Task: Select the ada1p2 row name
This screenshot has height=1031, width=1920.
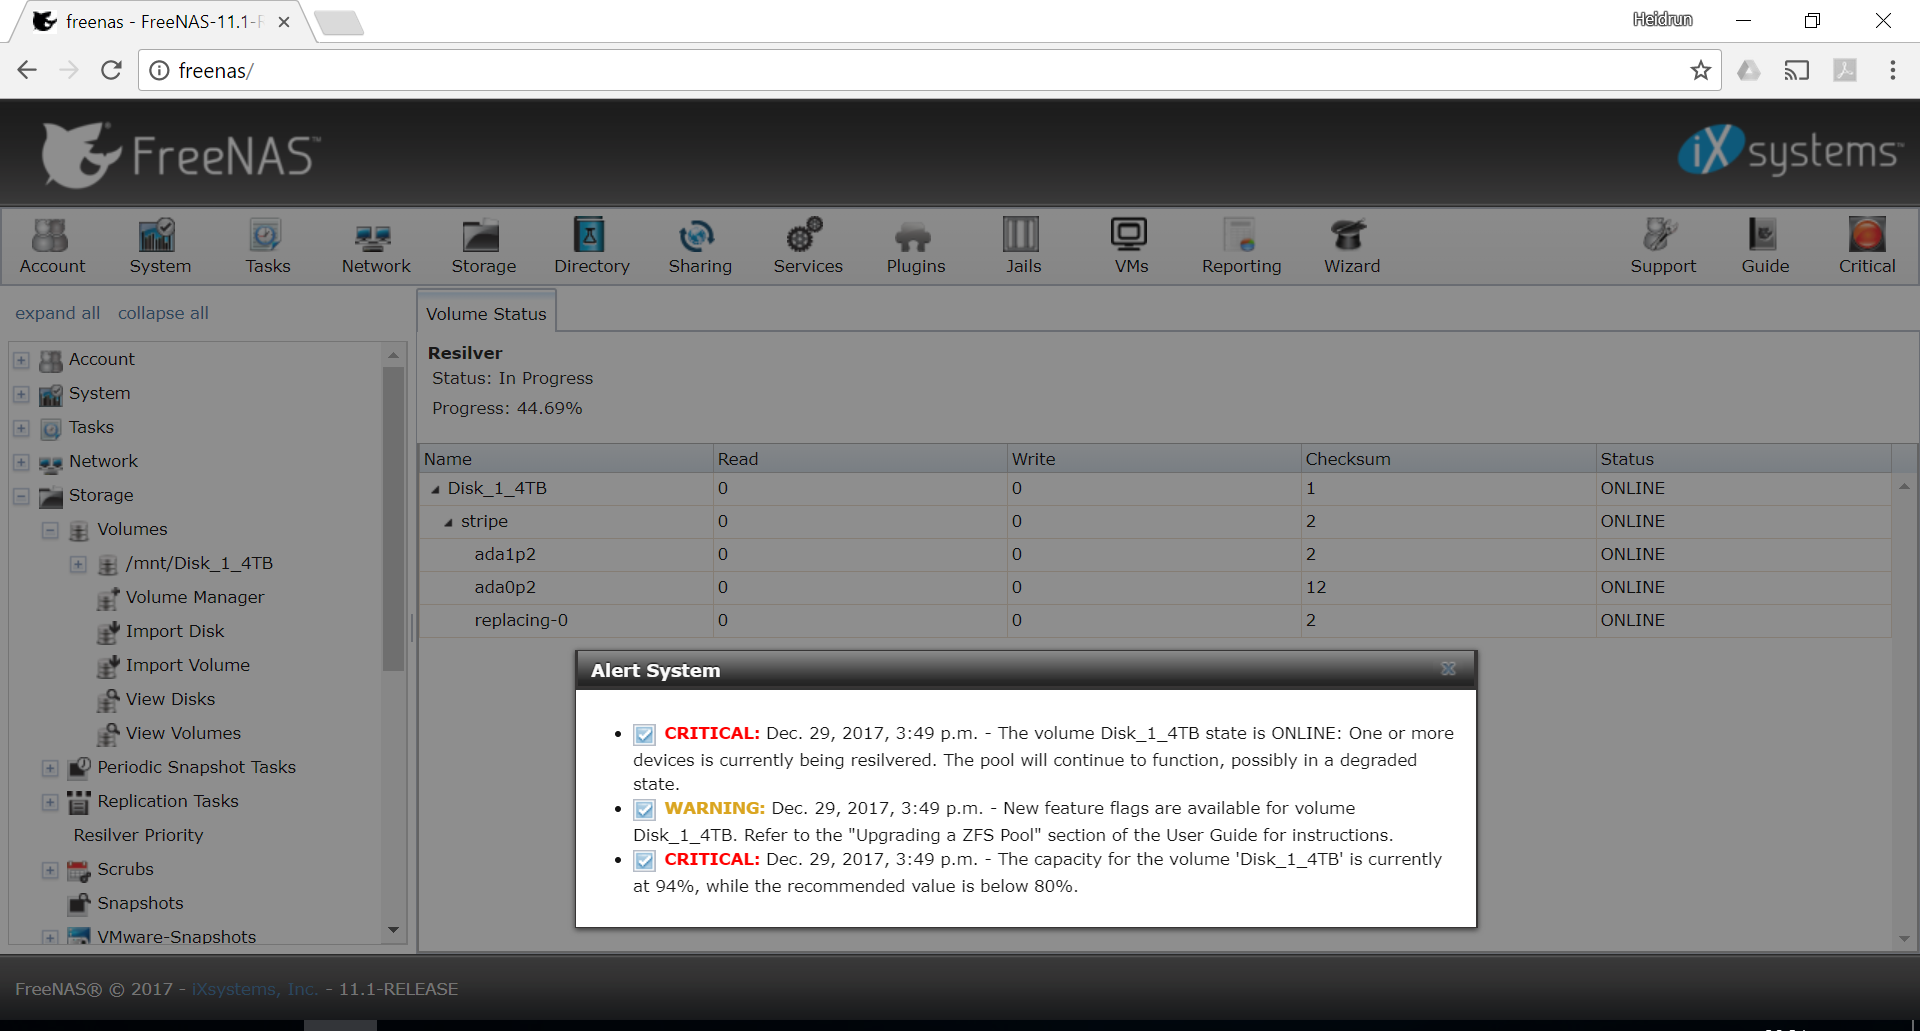Action: (x=505, y=554)
